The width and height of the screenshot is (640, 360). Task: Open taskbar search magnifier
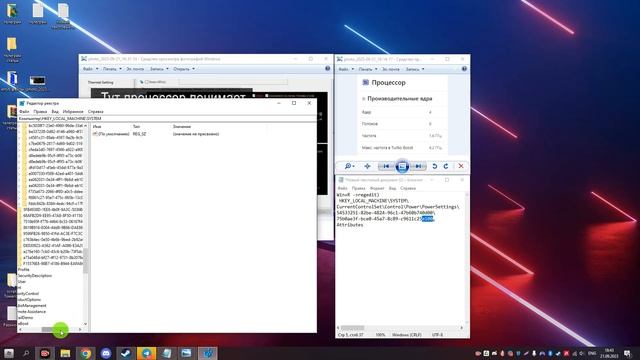click(26, 353)
